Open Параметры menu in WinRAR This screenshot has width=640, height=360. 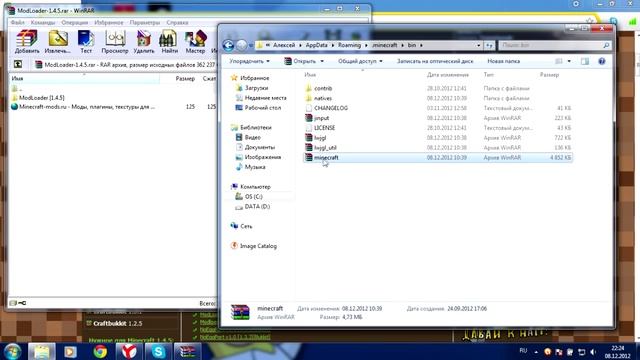[x=144, y=22]
